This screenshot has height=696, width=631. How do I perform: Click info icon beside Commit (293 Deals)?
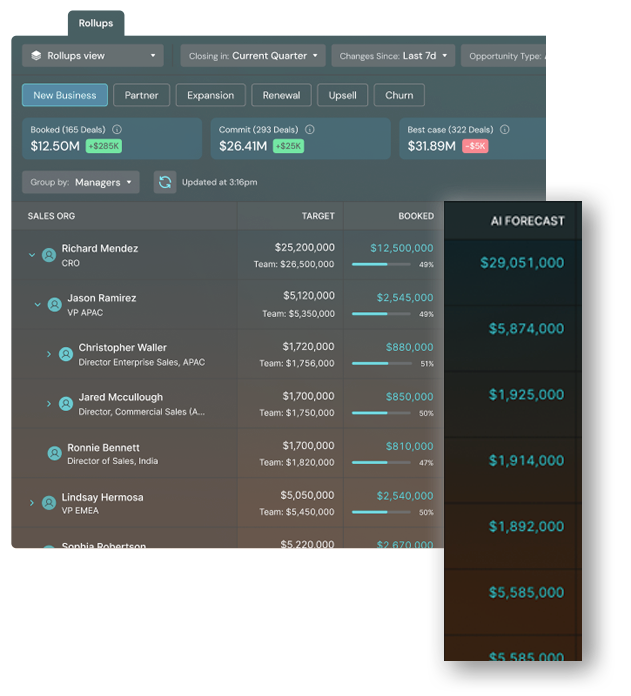[x=310, y=130]
